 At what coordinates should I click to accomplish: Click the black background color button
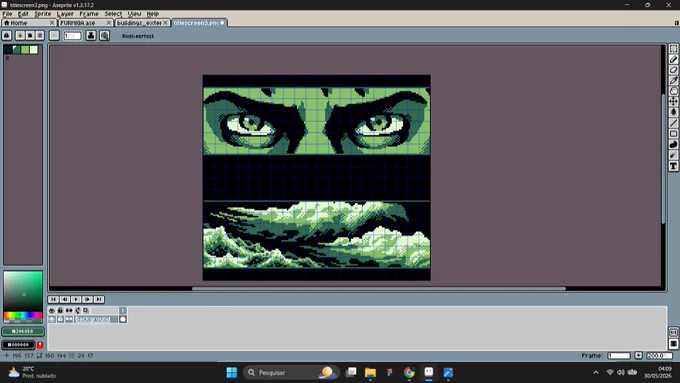(x=18, y=345)
